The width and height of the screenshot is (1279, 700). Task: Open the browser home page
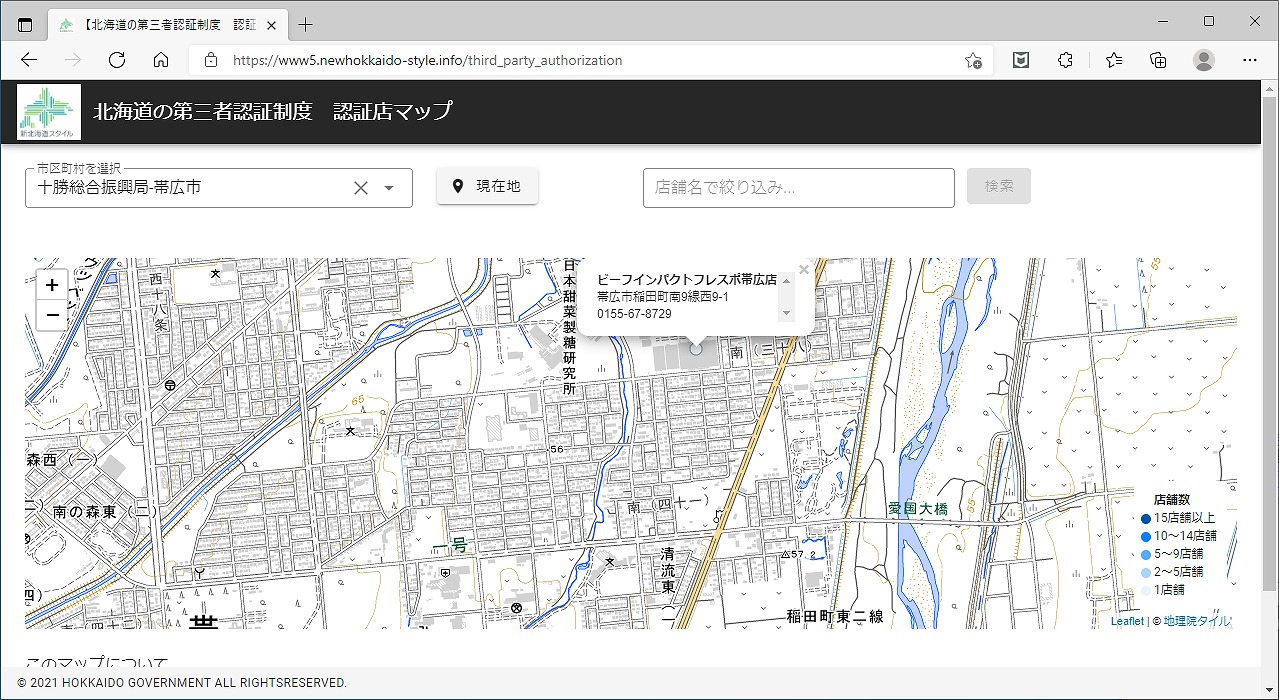[161, 60]
